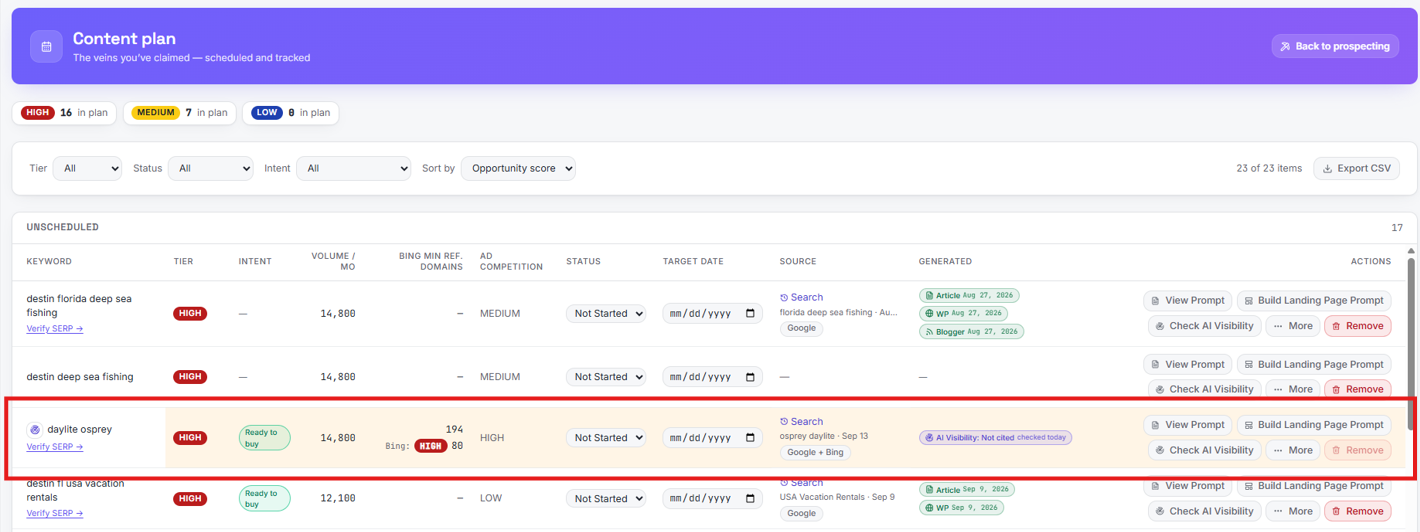Check AI Visibility in destin deep sea fishing row
Image resolution: width=1420 pixels, height=532 pixels.
coord(1204,389)
